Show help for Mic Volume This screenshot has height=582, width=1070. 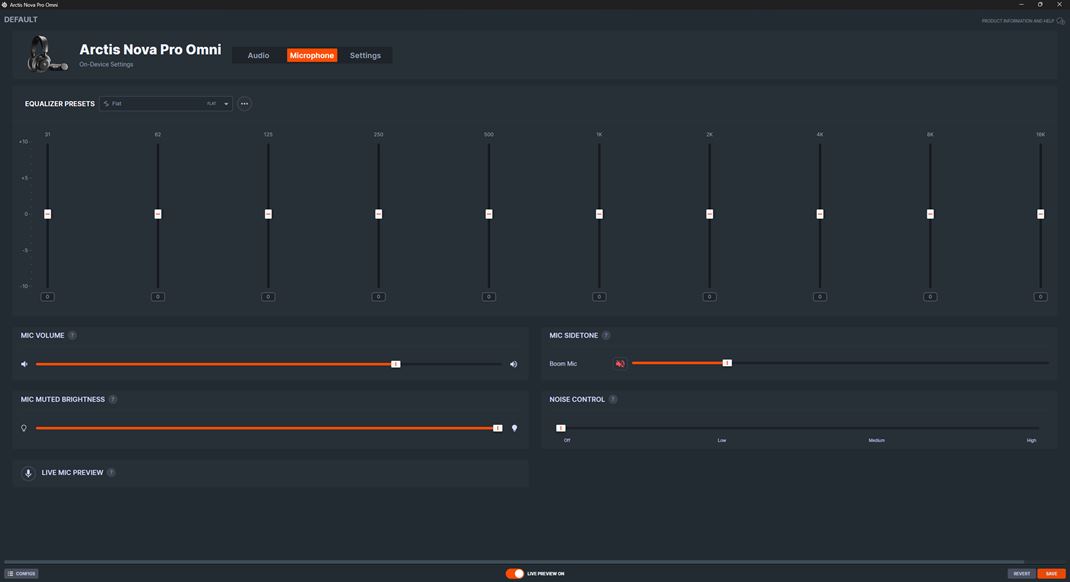click(72, 336)
